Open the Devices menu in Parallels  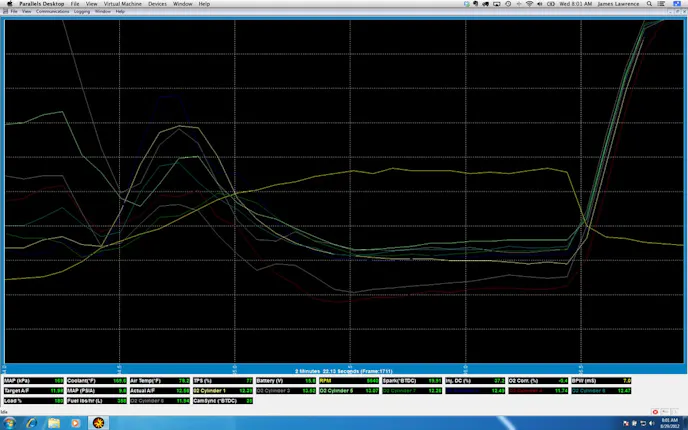click(x=157, y=4)
